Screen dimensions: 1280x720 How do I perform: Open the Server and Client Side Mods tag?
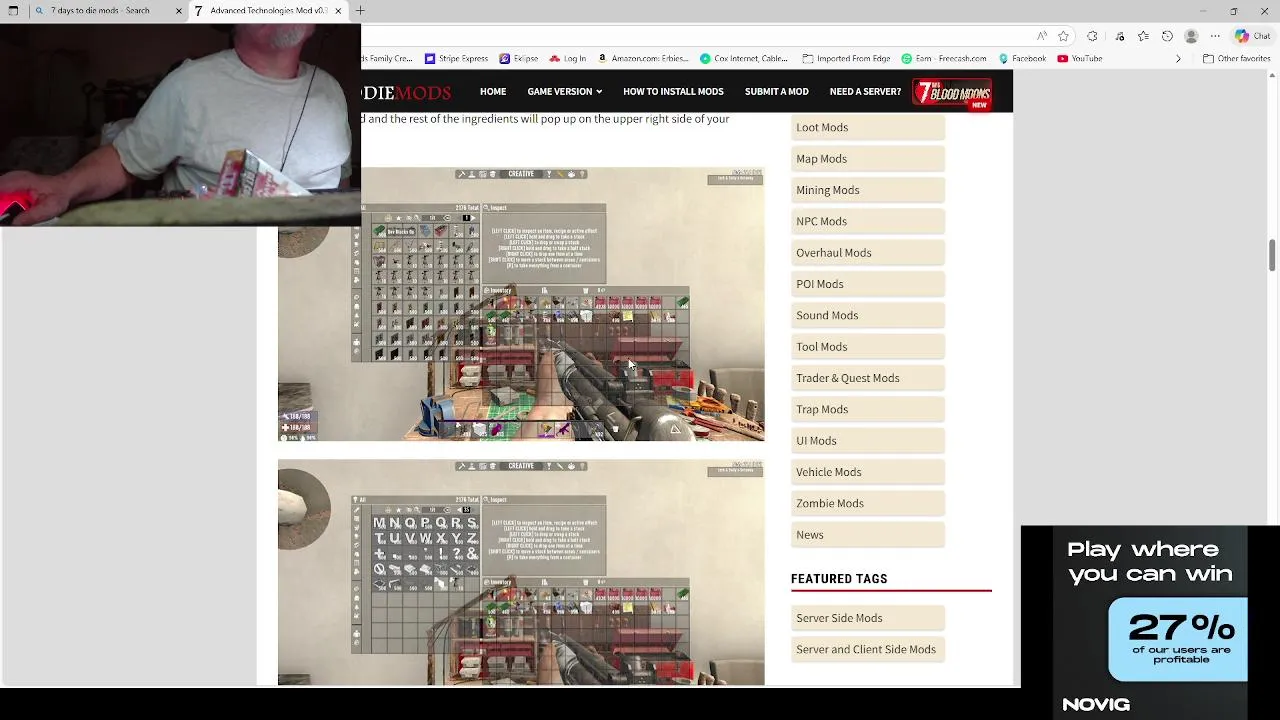click(867, 649)
